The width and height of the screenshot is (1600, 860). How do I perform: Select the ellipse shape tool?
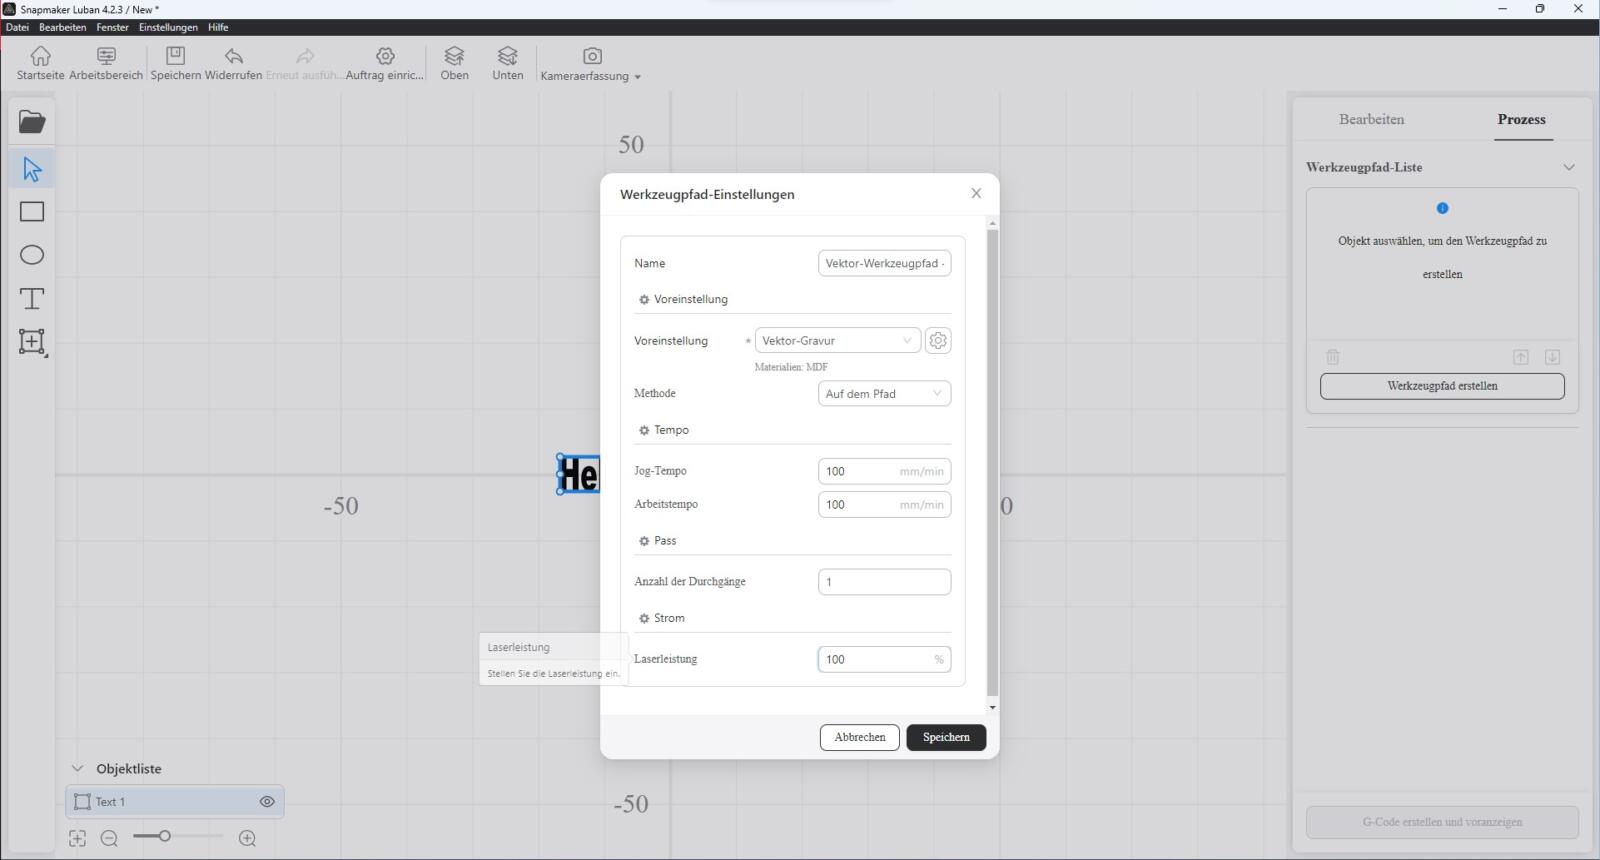[x=32, y=255]
